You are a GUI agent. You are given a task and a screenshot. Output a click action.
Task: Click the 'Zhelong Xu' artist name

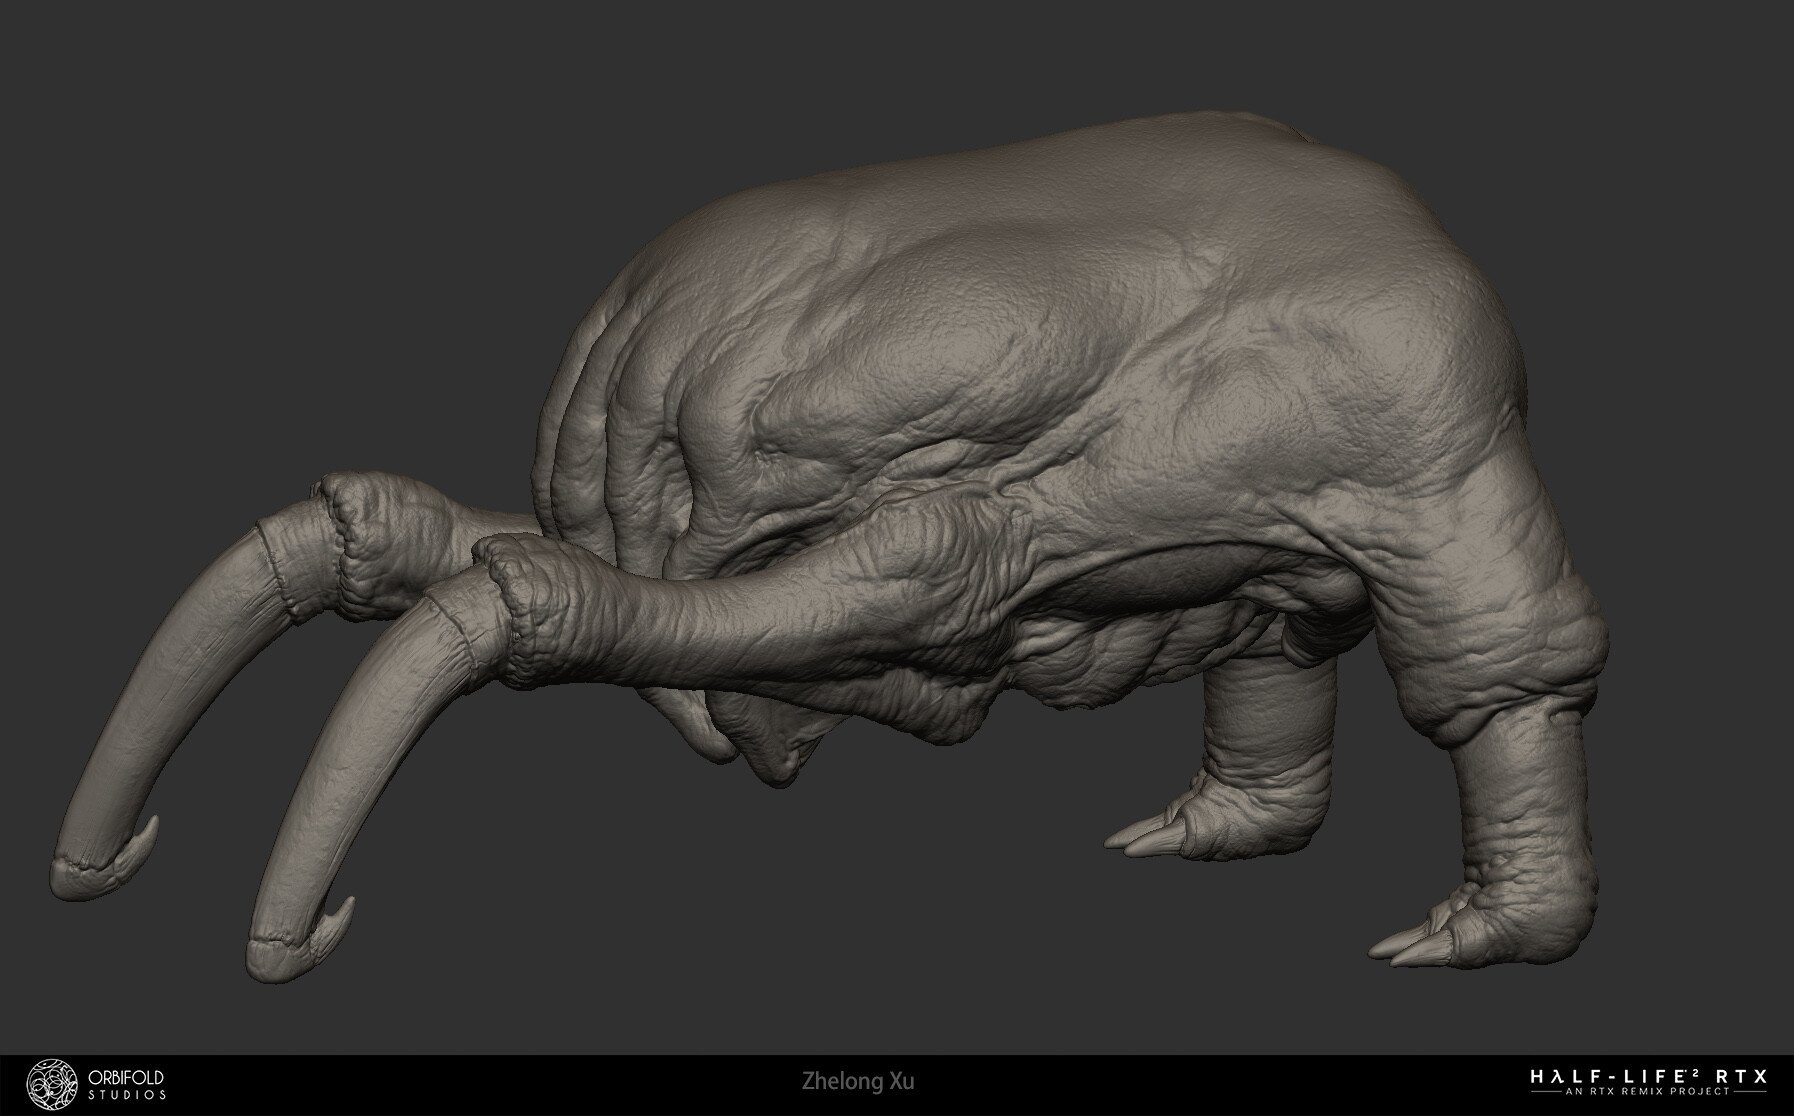coord(857,1082)
